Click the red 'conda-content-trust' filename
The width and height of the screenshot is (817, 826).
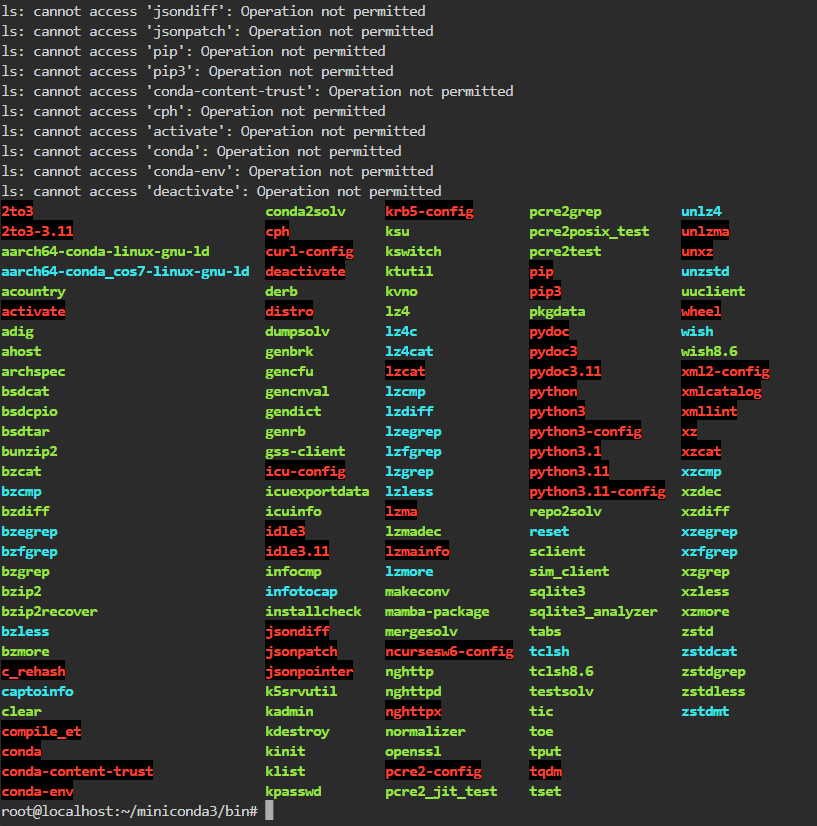77,771
